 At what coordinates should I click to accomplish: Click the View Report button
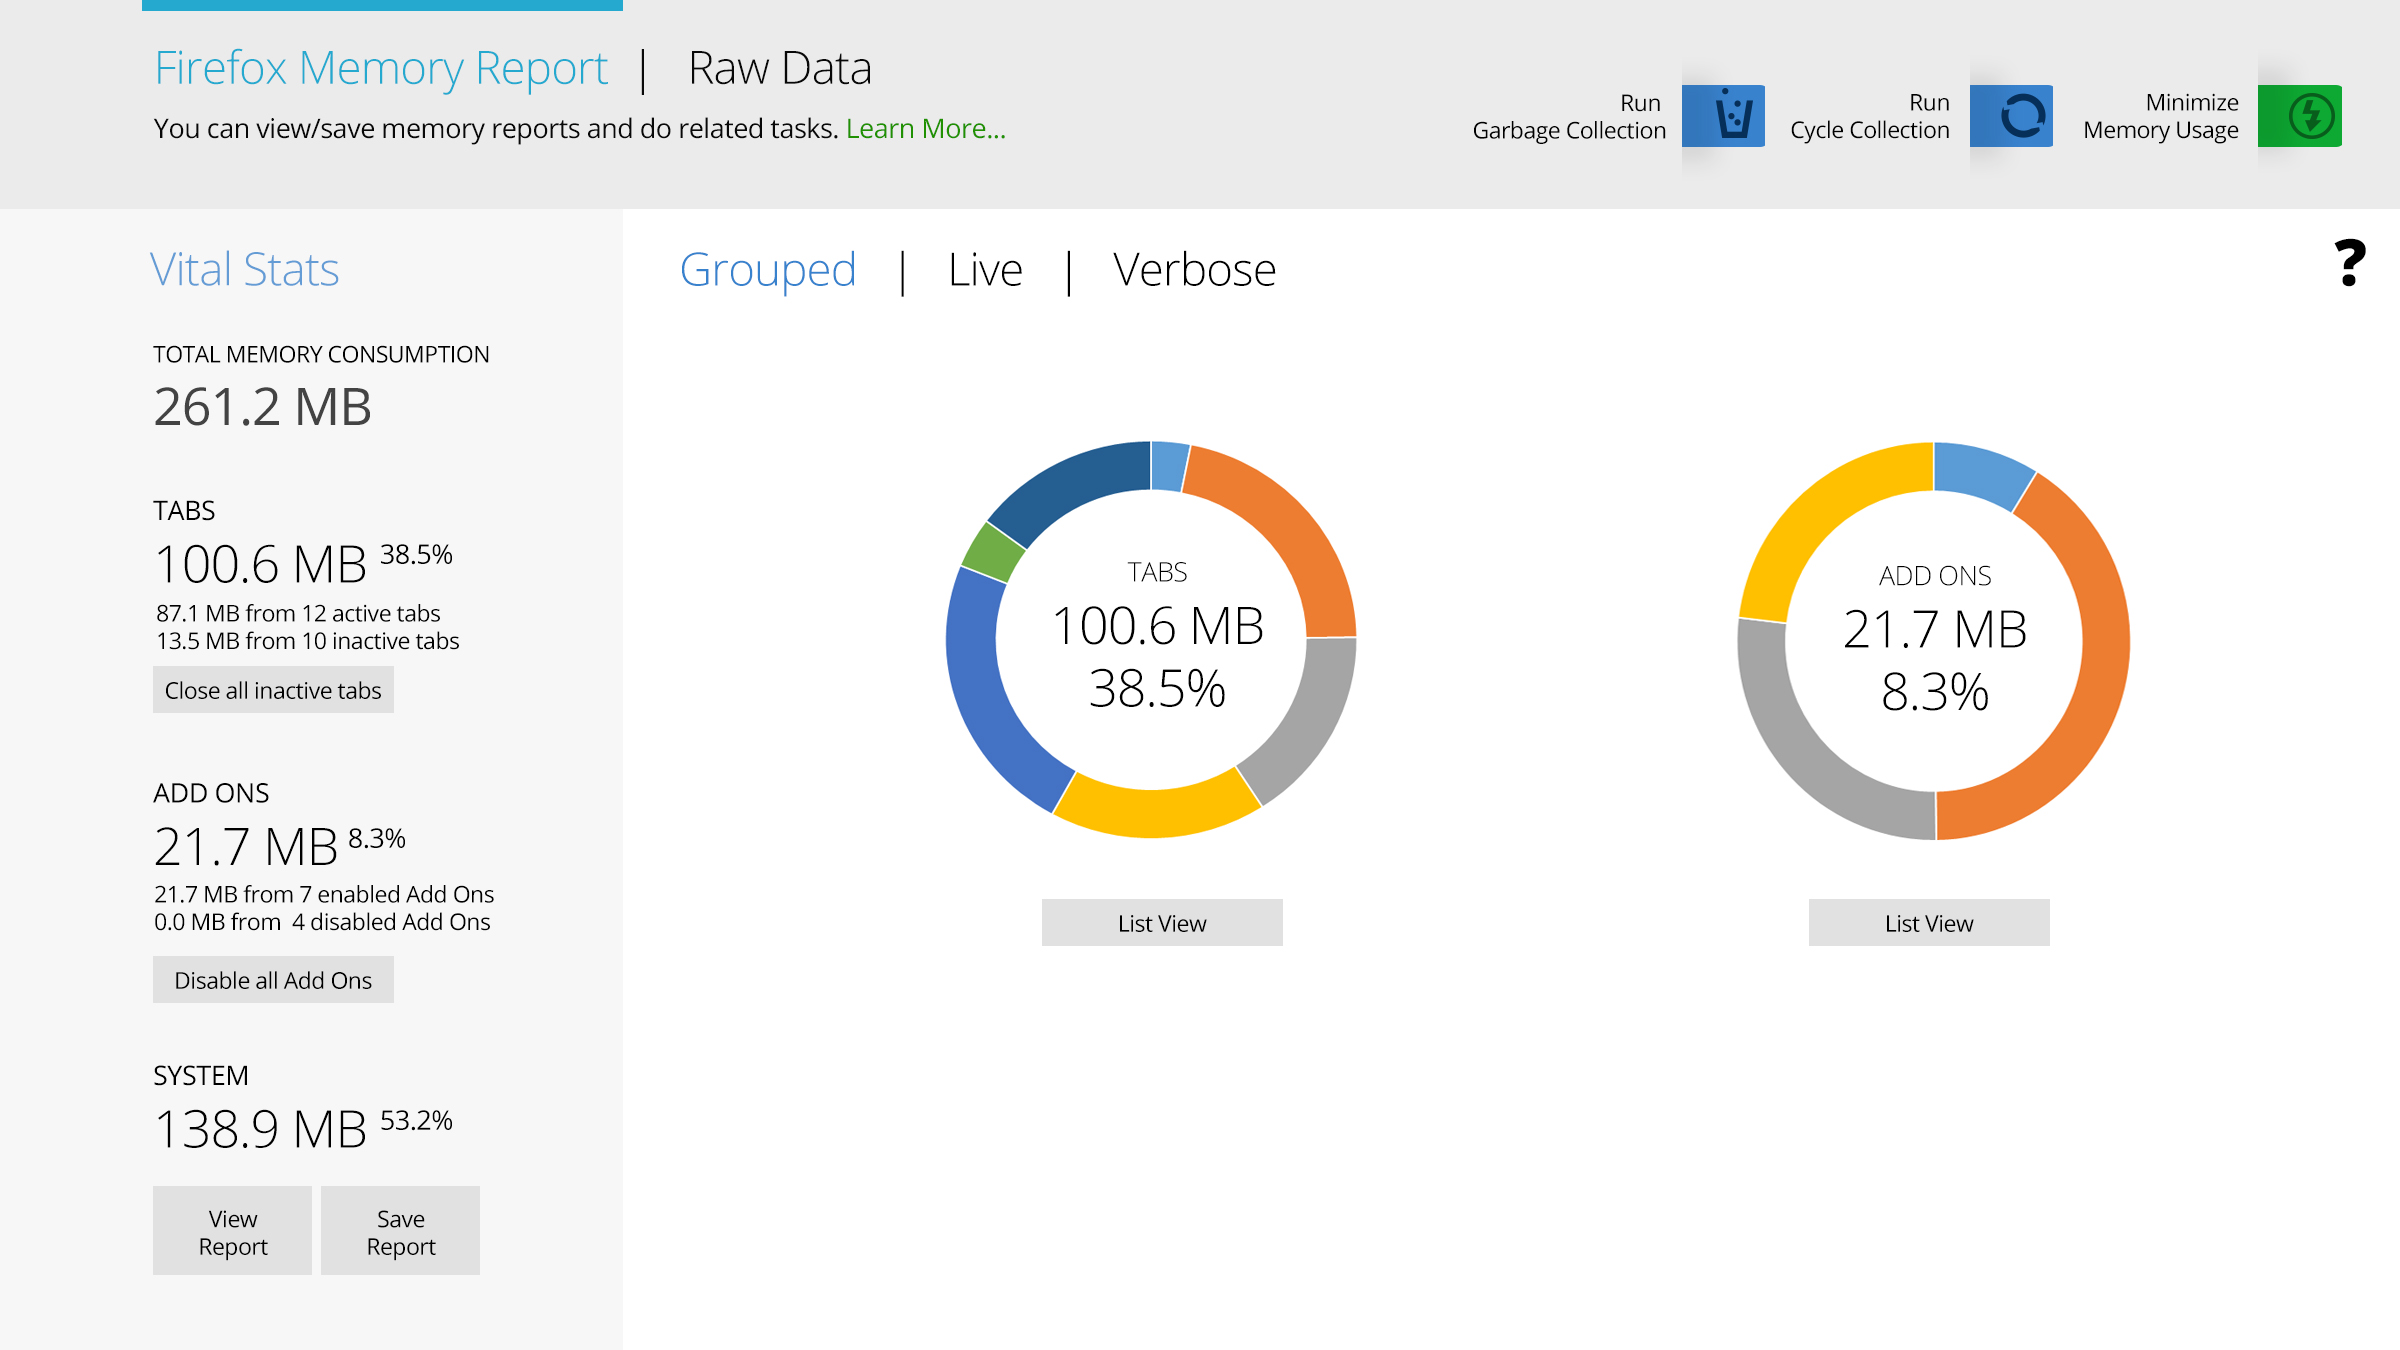232,1231
